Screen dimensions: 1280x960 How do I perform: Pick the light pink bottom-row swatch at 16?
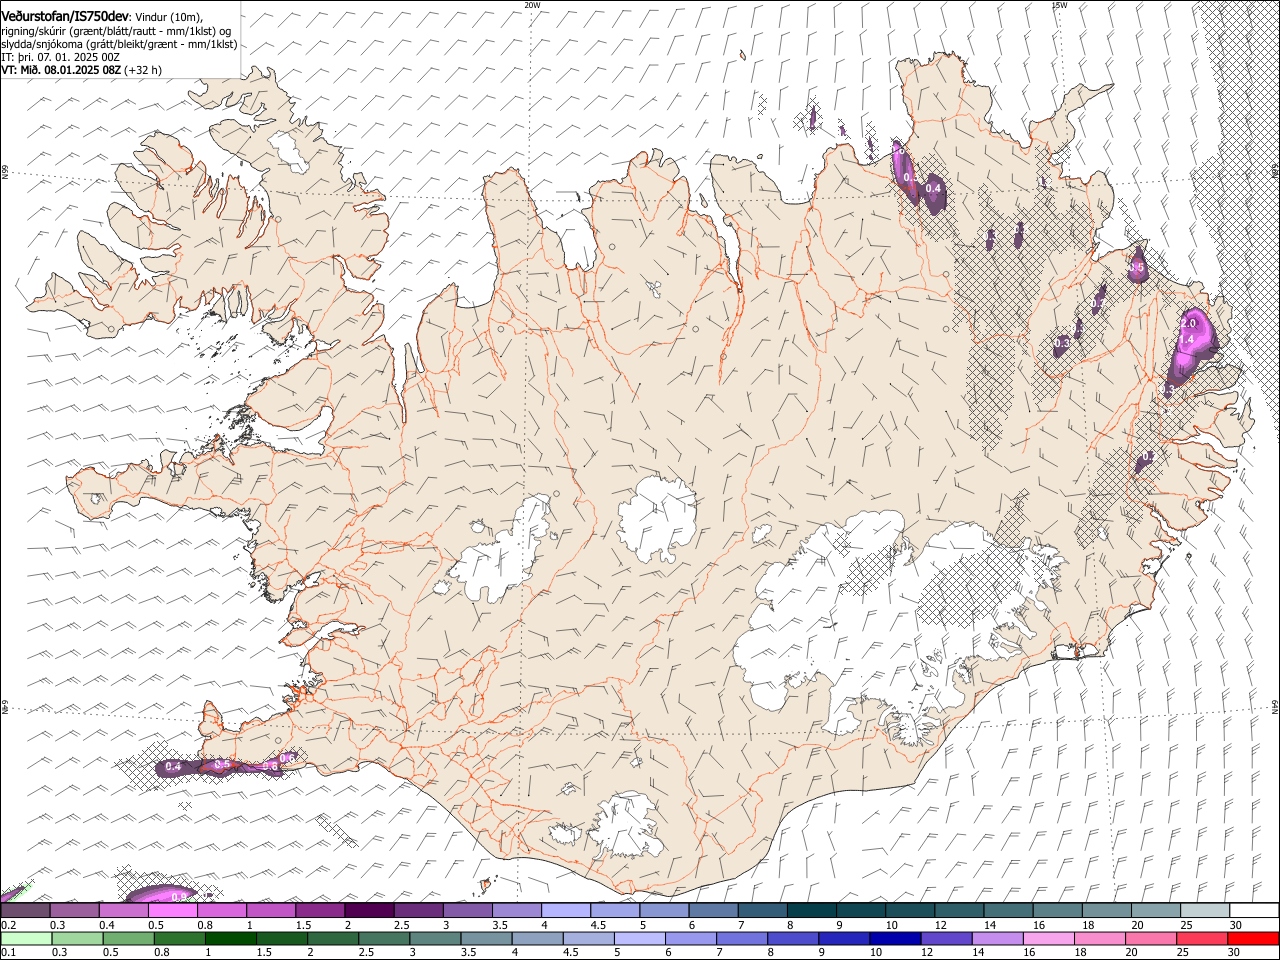click(1047, 939)
